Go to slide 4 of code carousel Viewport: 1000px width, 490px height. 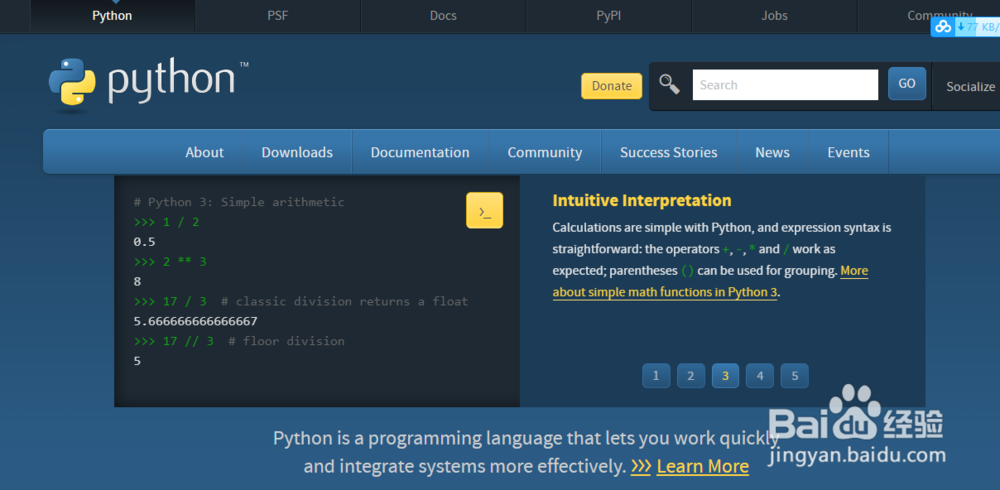point(760,376)
